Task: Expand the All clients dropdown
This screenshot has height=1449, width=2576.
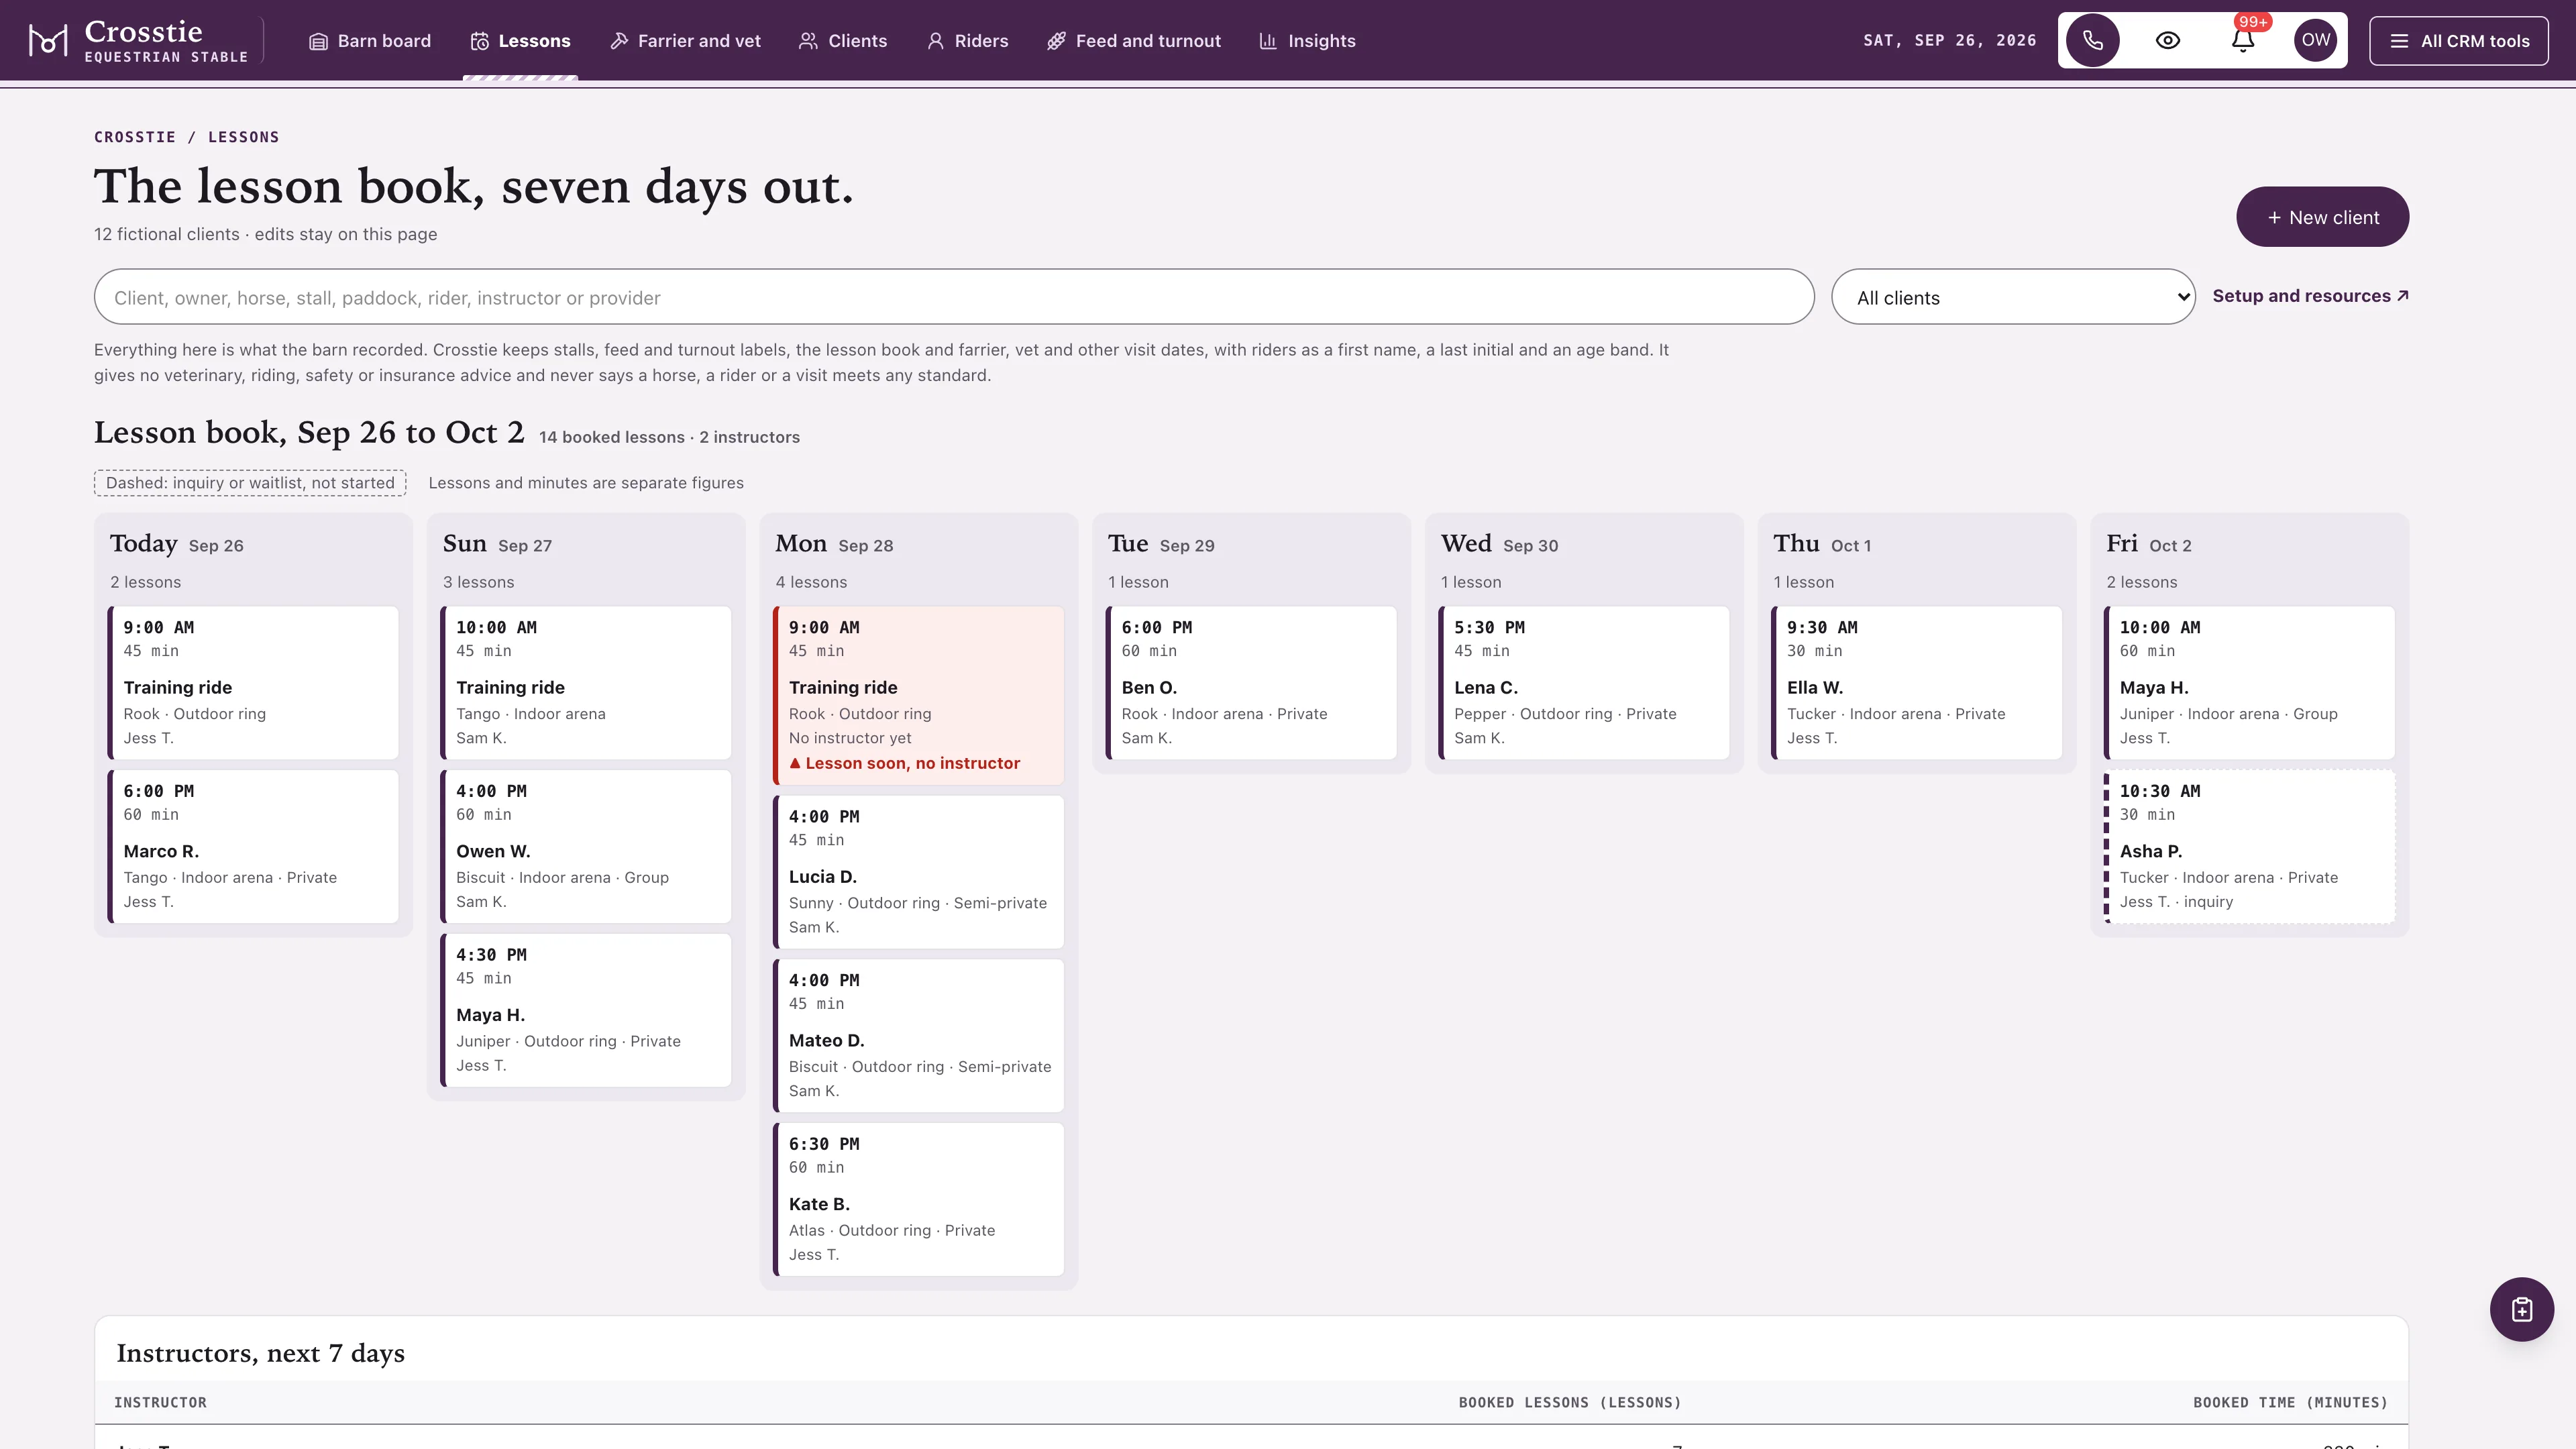Action: pos(2012,297)
